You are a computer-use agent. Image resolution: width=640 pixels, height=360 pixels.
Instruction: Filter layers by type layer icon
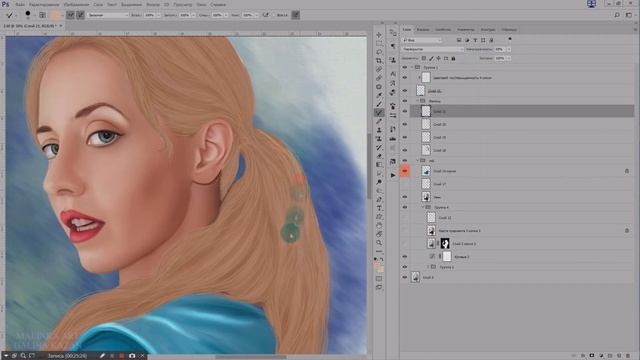pyautogui.click(x=475, y=40)
